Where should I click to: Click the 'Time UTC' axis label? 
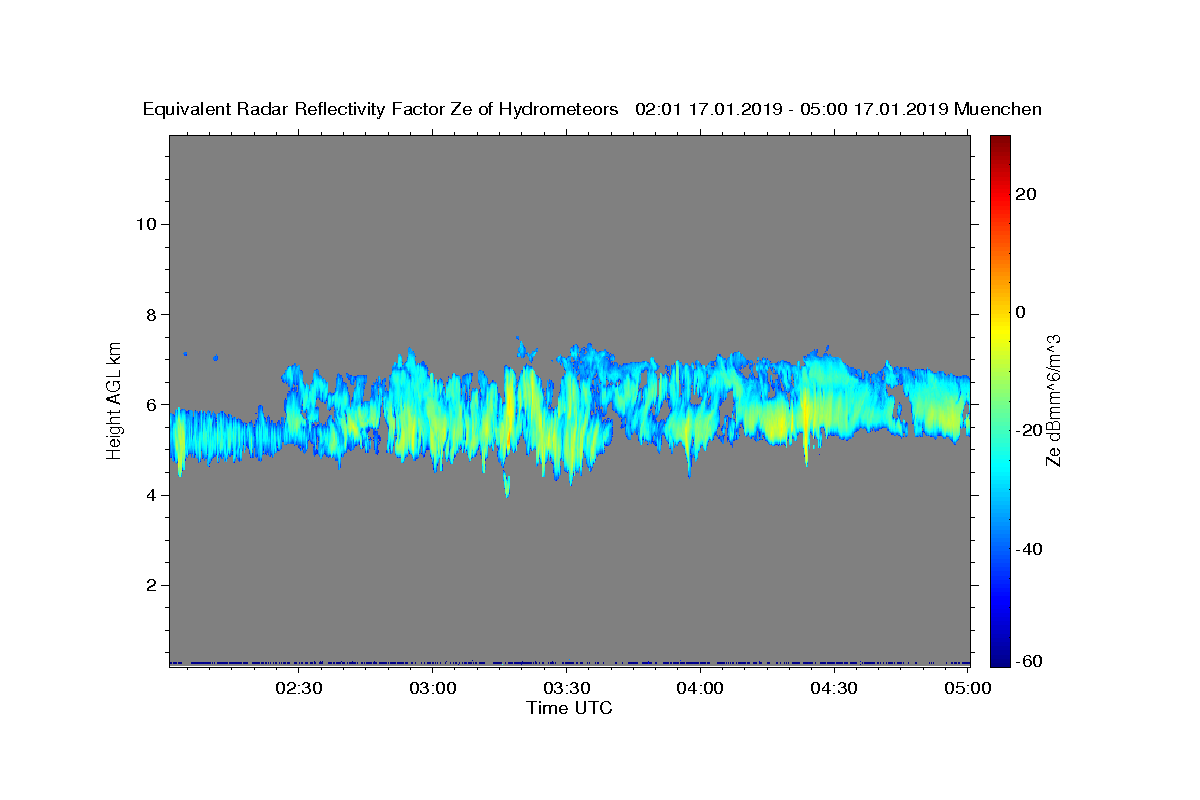(569, 708)
